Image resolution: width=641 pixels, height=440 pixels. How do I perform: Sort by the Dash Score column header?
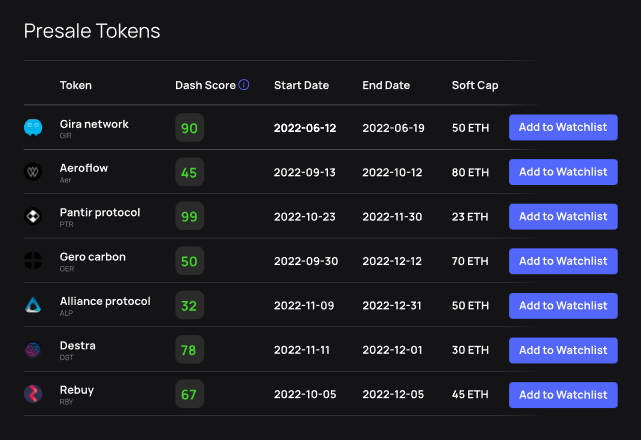tap(205, 85)
